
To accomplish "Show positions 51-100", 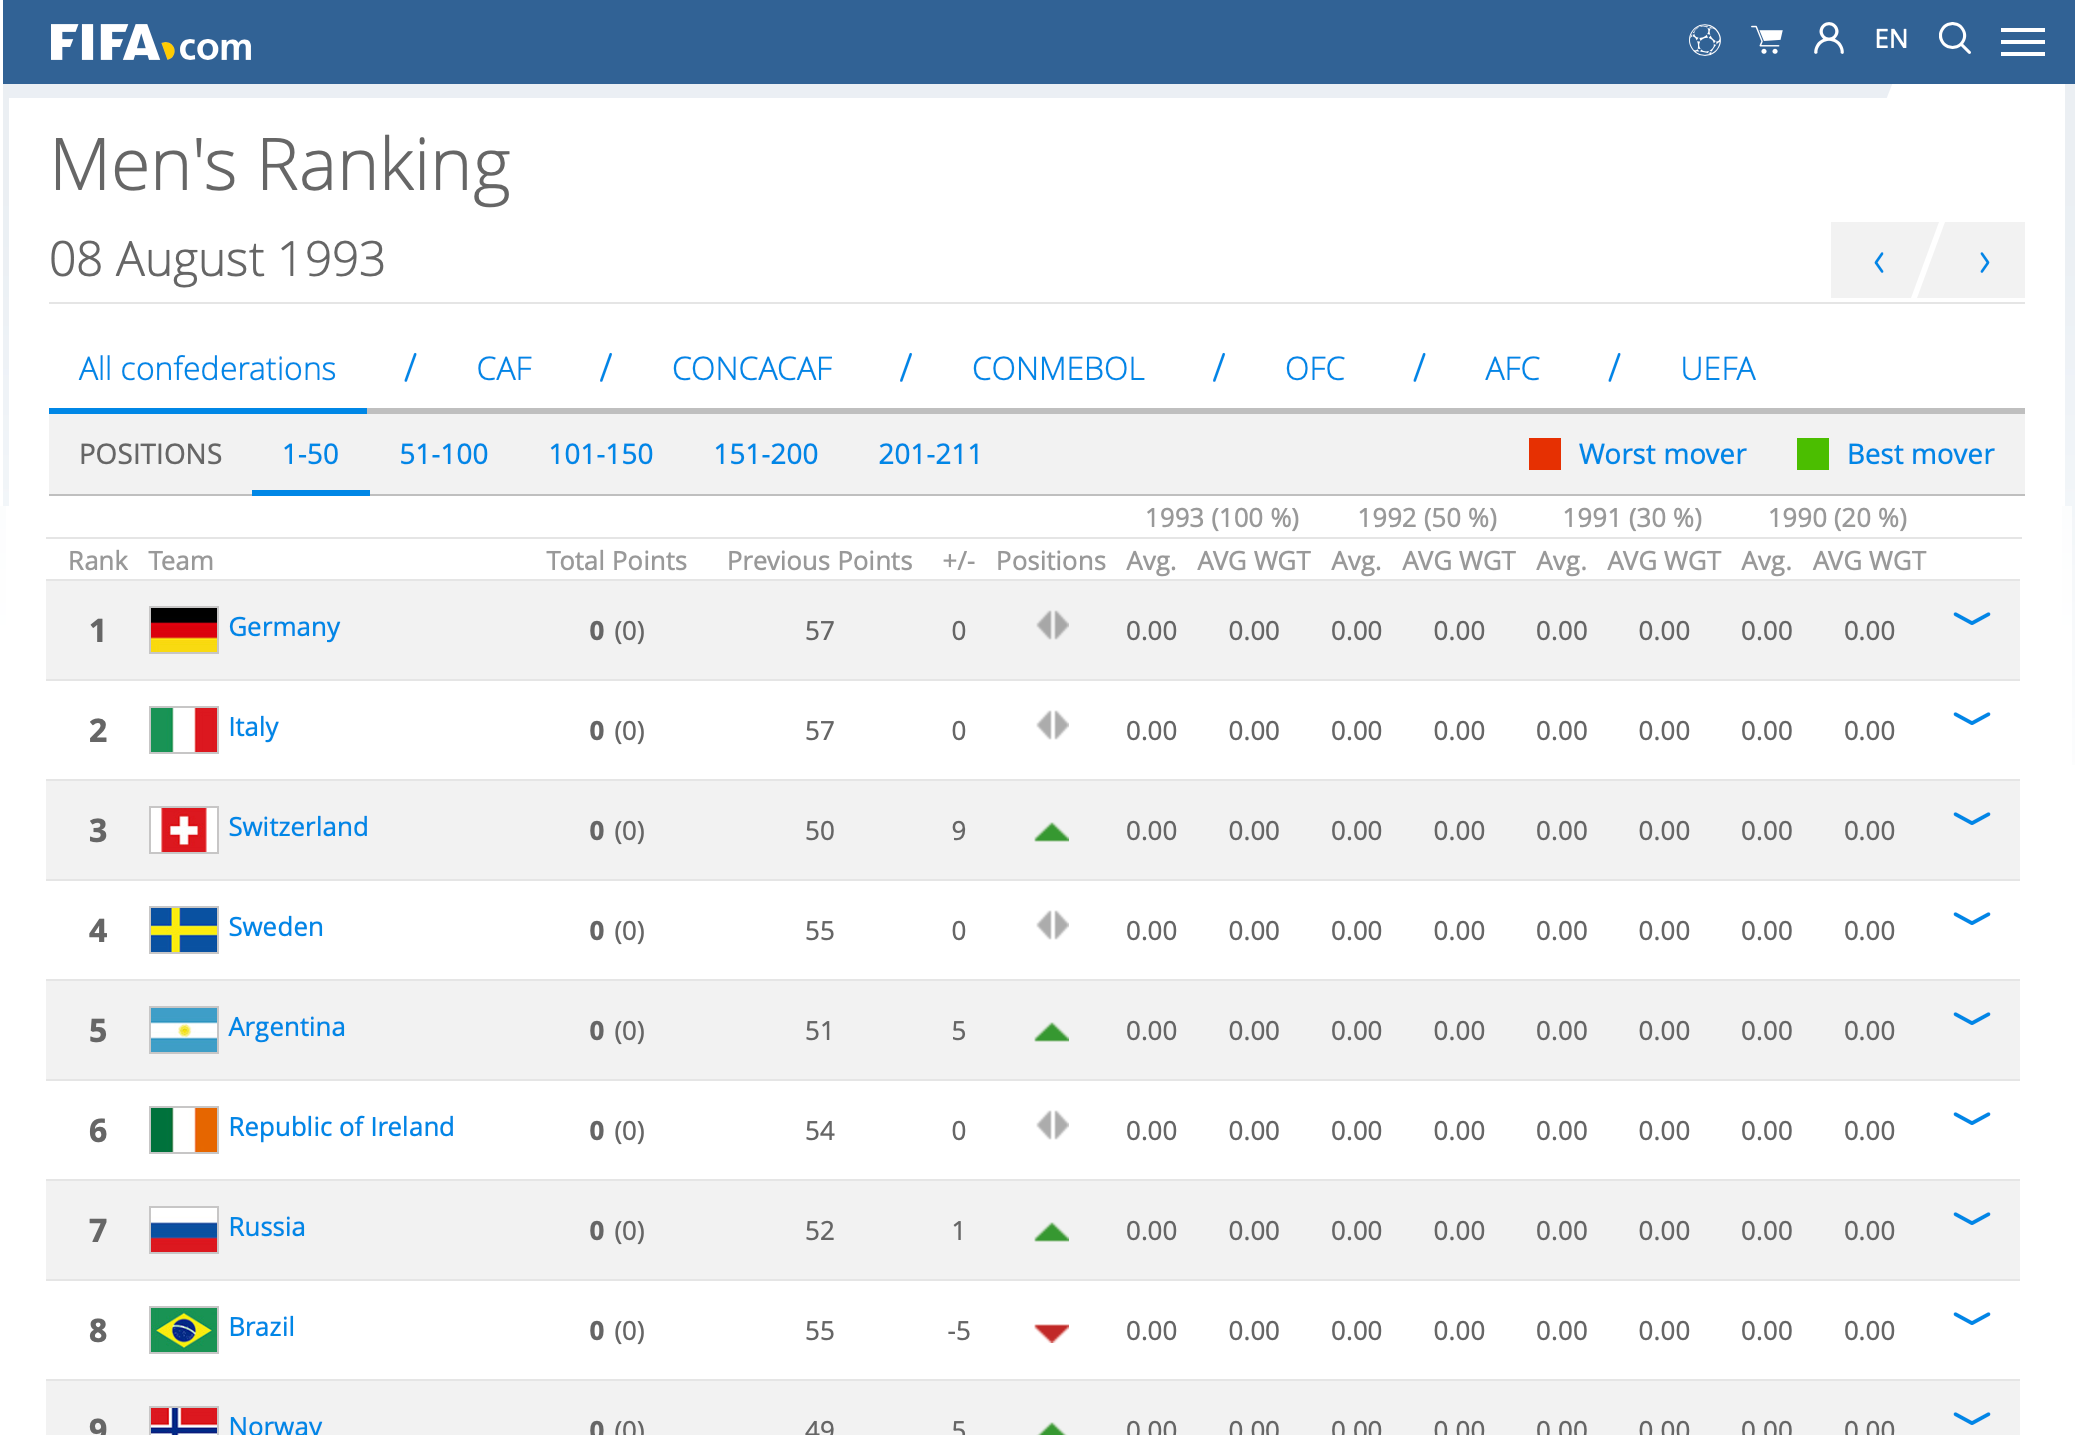I will [x=444, y=454].
